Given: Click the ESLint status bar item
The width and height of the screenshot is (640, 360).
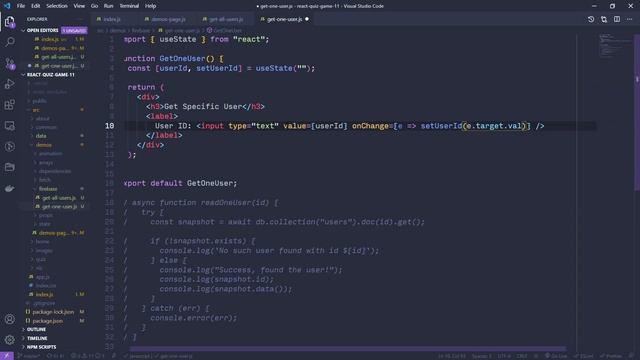Looking at the screenshot, I should coord(584,356).
